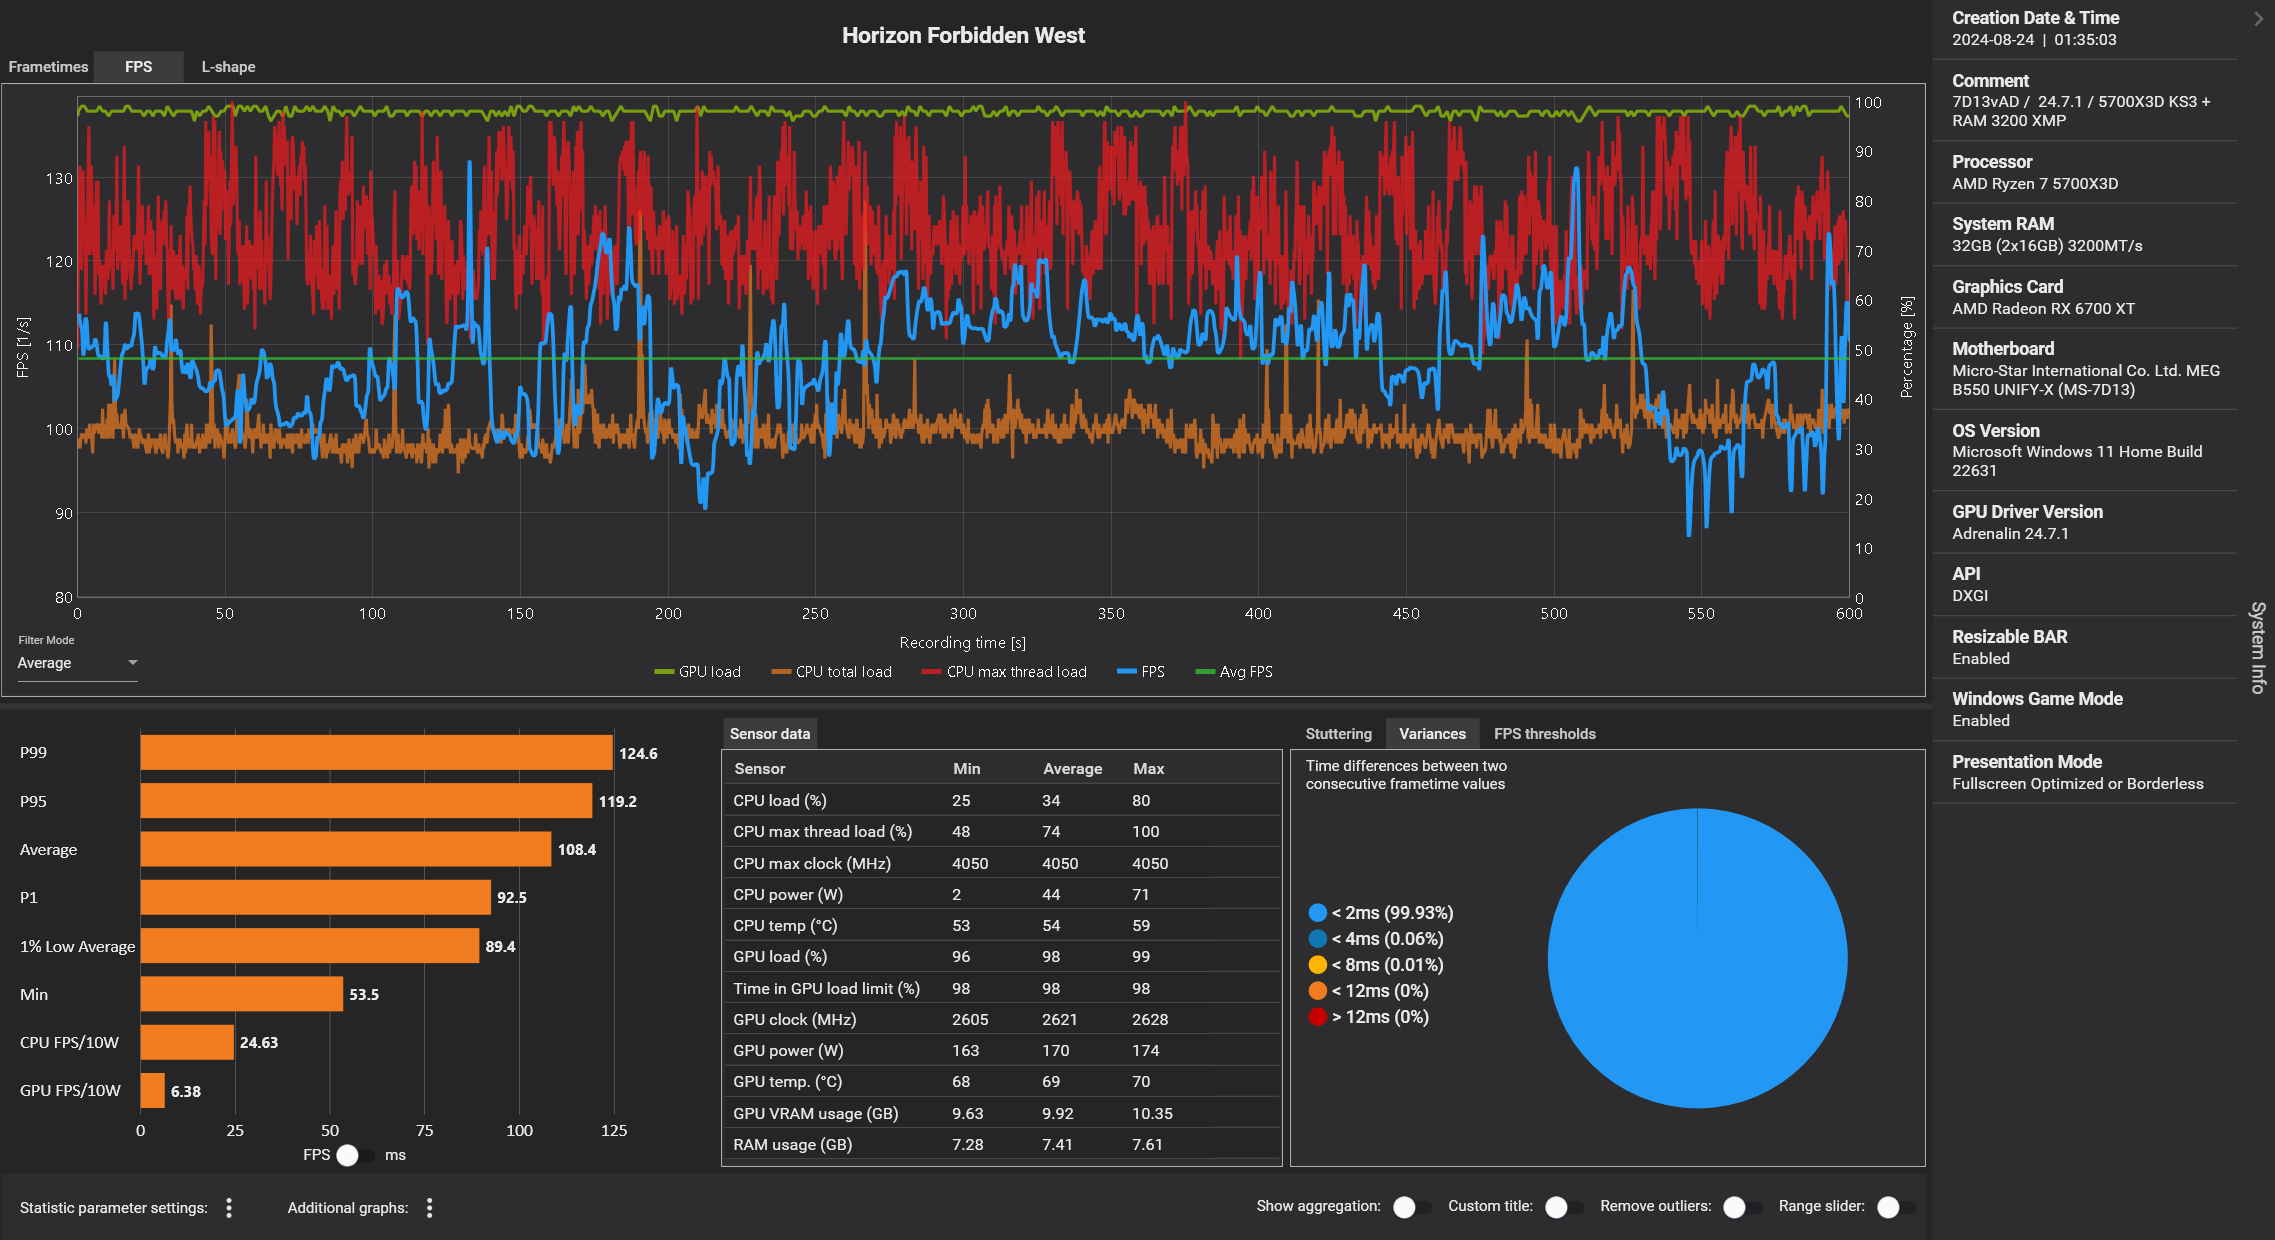
Task: Open Filter Mode Average dropdown
Action: pos(77,663)
